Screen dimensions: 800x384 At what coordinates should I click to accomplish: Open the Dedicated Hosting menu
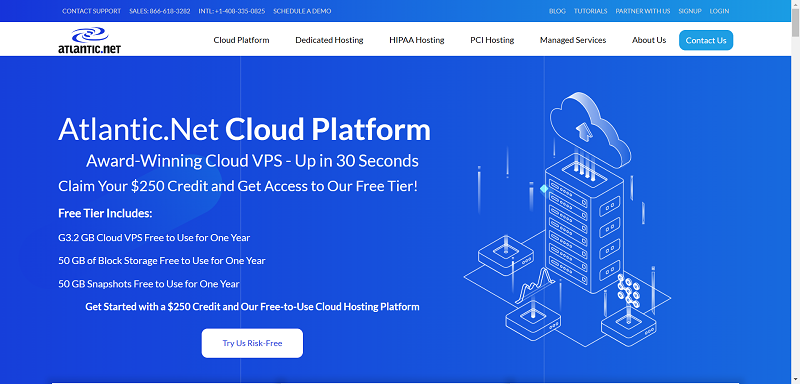329,40
